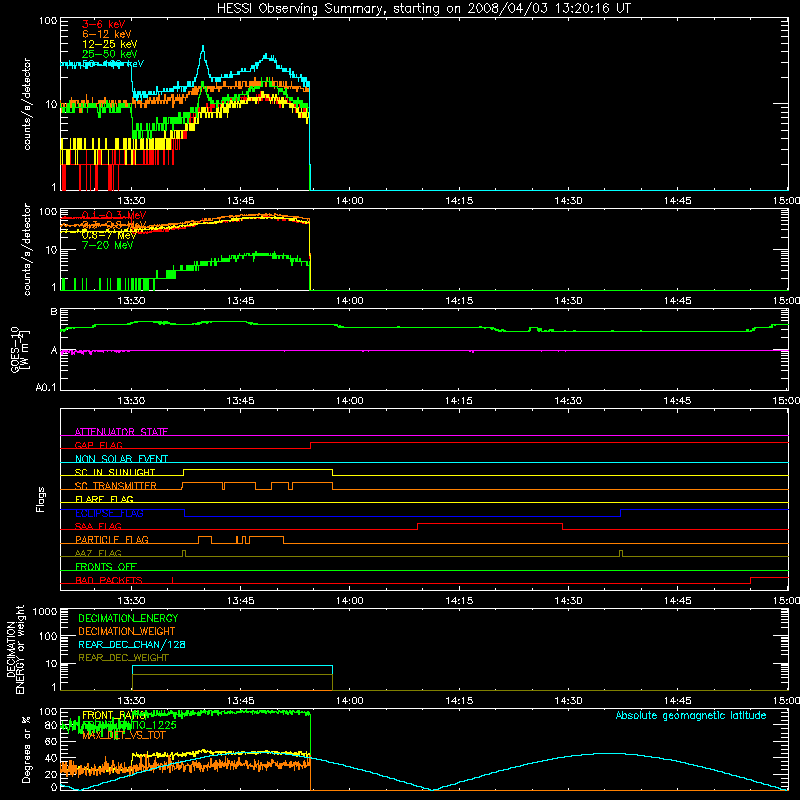Click the raised BAD_PACKETS step near 15:00
Screen dimensions: 800x800
[769, 578]
